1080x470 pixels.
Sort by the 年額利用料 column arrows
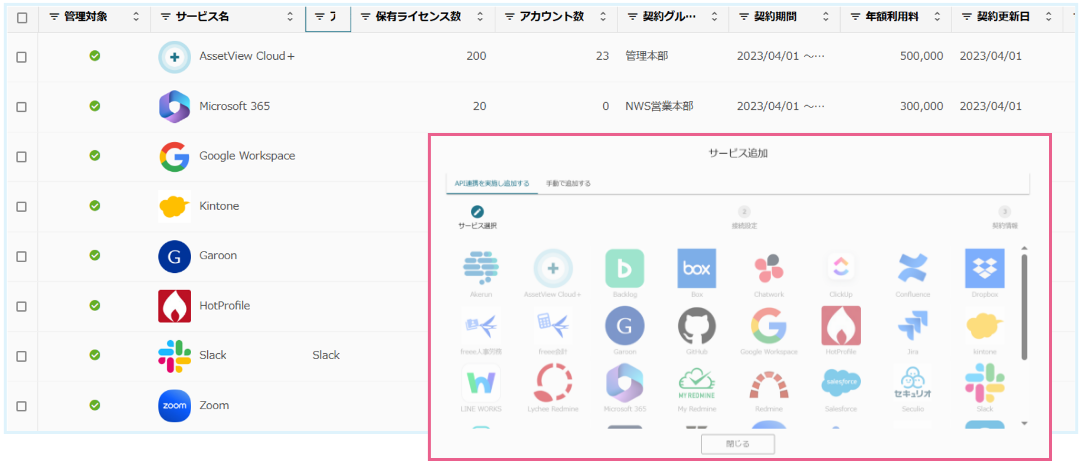point(937,17)
